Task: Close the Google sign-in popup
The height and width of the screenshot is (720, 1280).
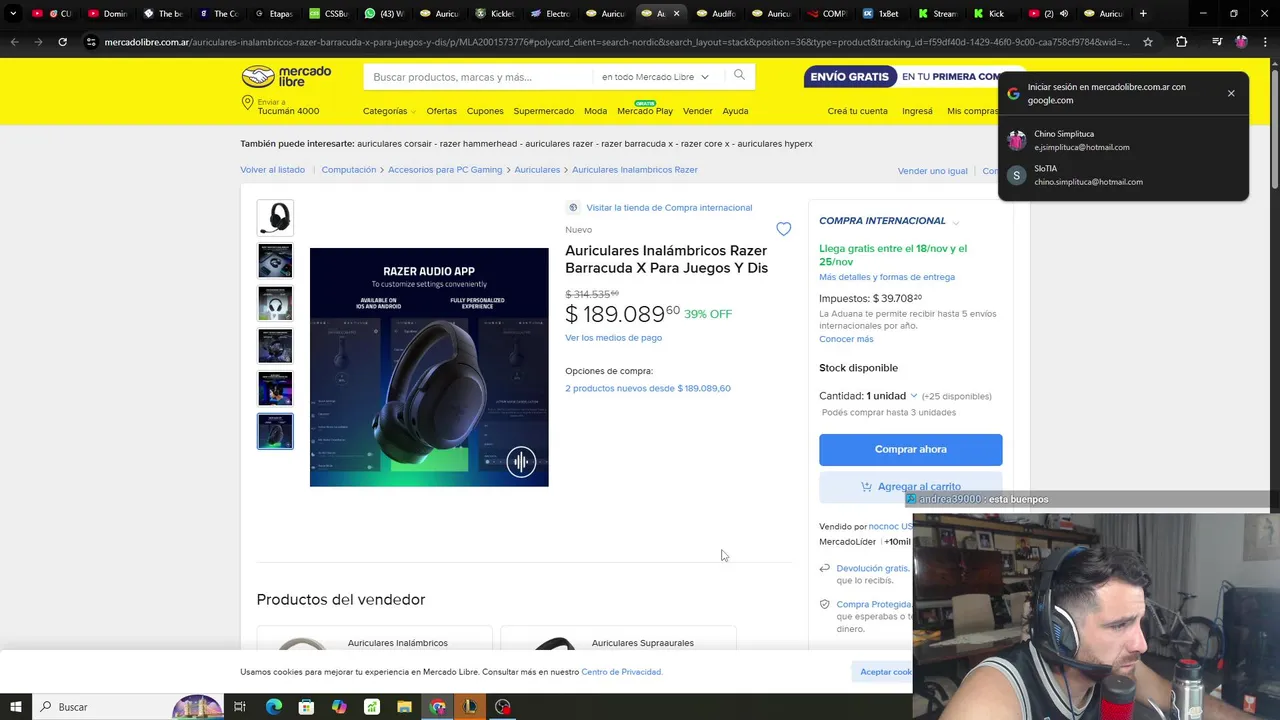Action: tap(1231, 93)
